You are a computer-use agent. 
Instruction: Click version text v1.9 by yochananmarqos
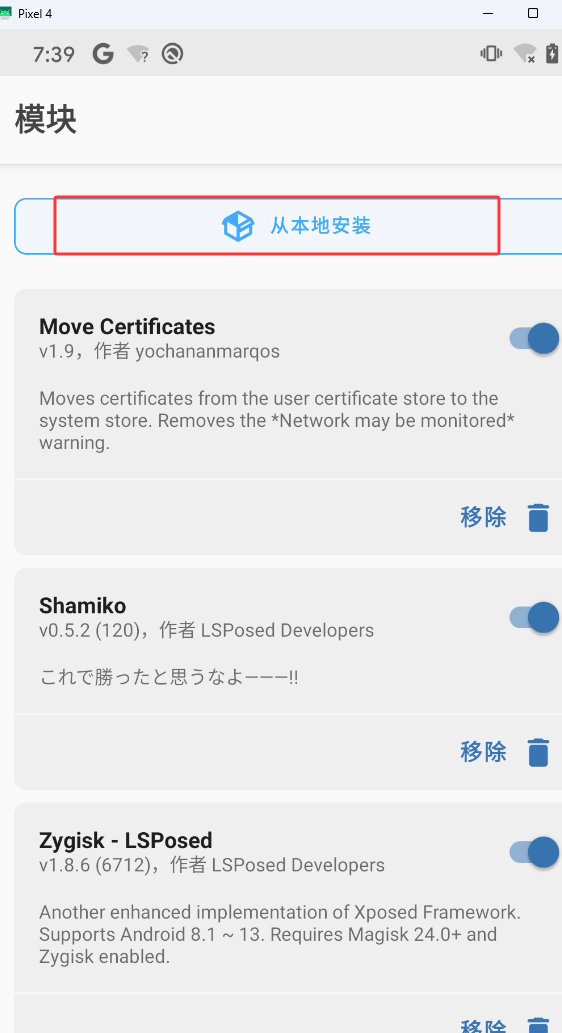159,352
